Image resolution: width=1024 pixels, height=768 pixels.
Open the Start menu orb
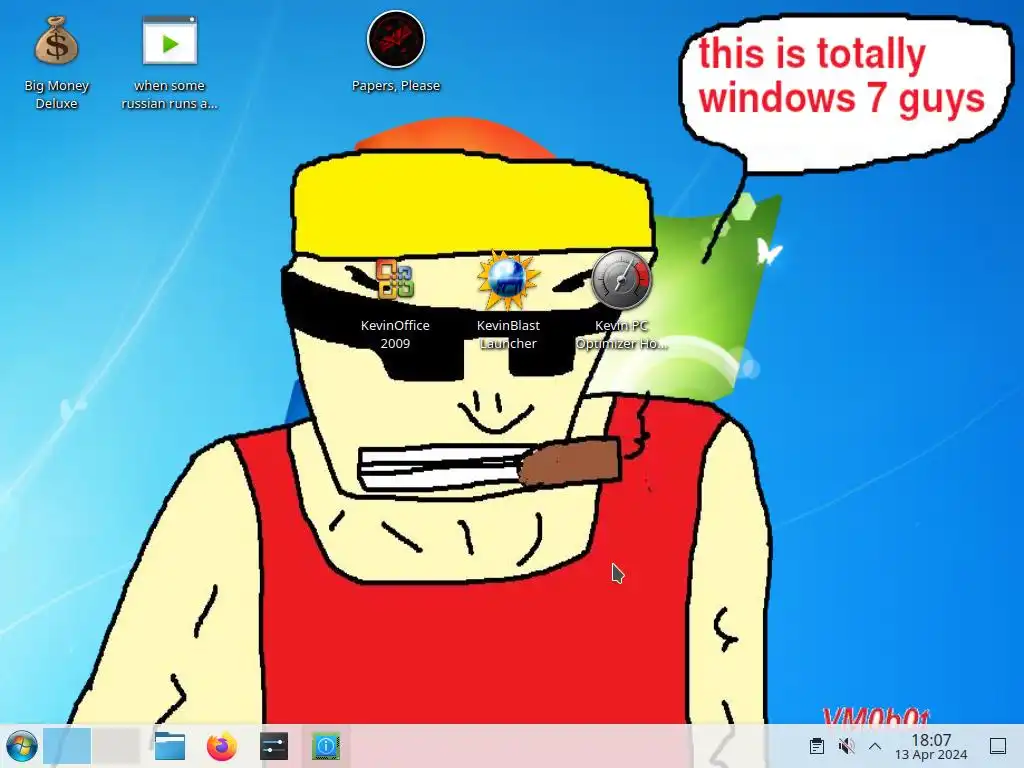[x=22, y=746]
